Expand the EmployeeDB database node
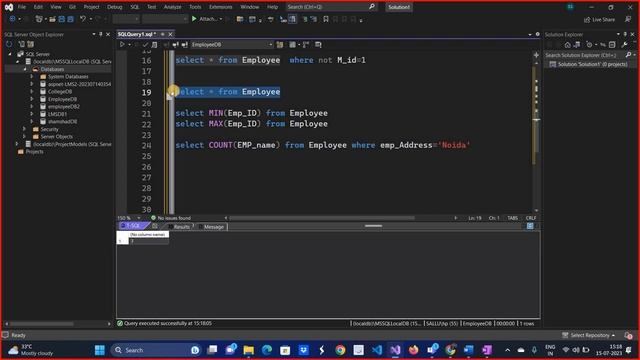 (32, 99)
